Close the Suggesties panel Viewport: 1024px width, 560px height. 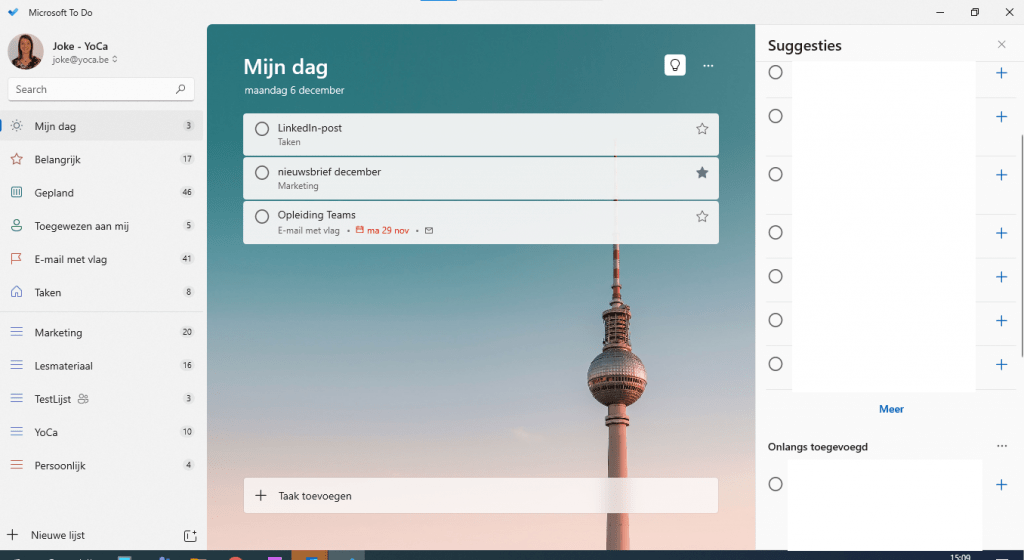tap(1002, 44)
